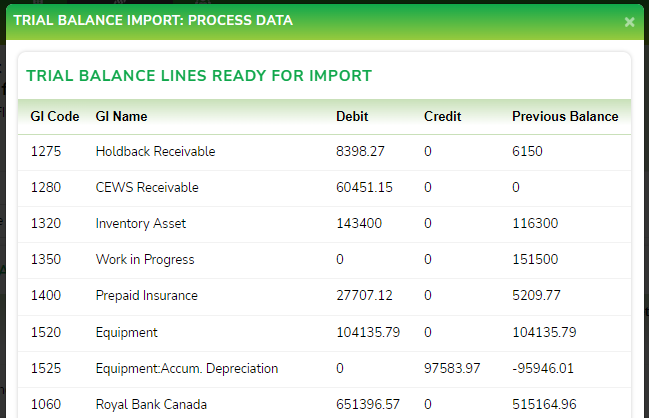Click debit value 8398.27
The height and width of the screenshot is (418, 649).
pos(360,151)
